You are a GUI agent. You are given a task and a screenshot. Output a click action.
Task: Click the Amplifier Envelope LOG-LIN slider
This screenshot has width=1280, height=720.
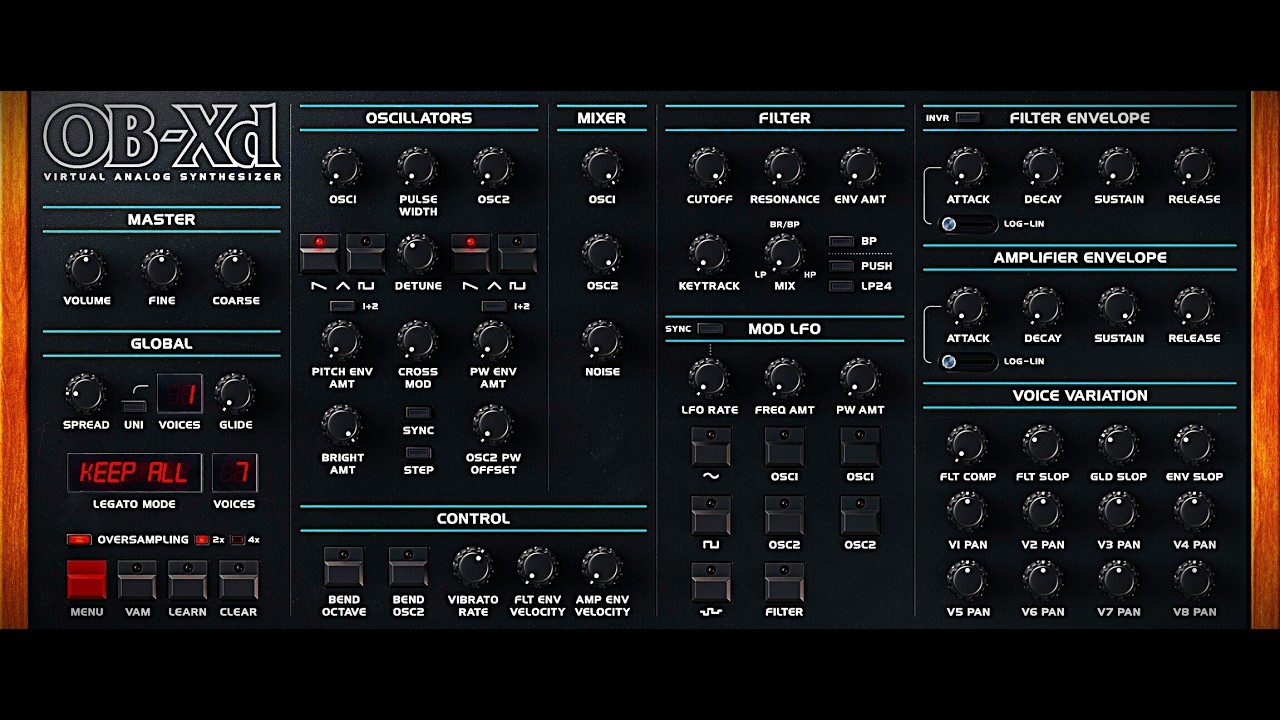point(968,362)
